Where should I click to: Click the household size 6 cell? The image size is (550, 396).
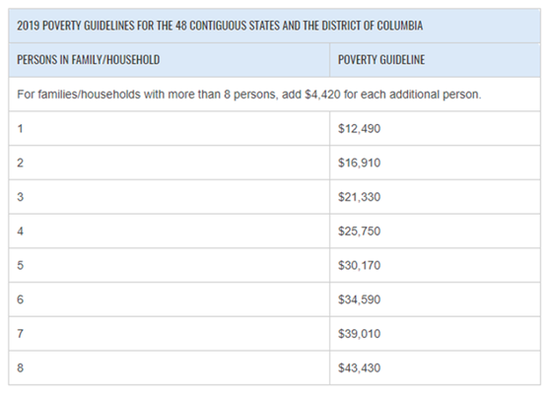(169, 300)
